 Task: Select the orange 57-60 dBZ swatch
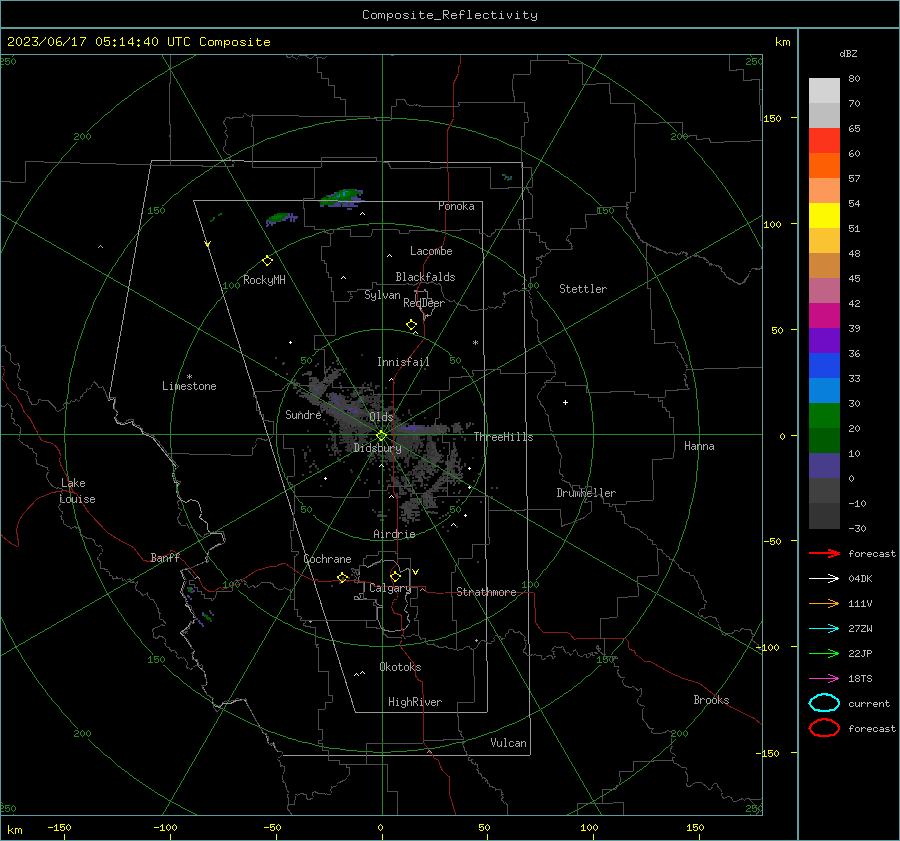824,166
